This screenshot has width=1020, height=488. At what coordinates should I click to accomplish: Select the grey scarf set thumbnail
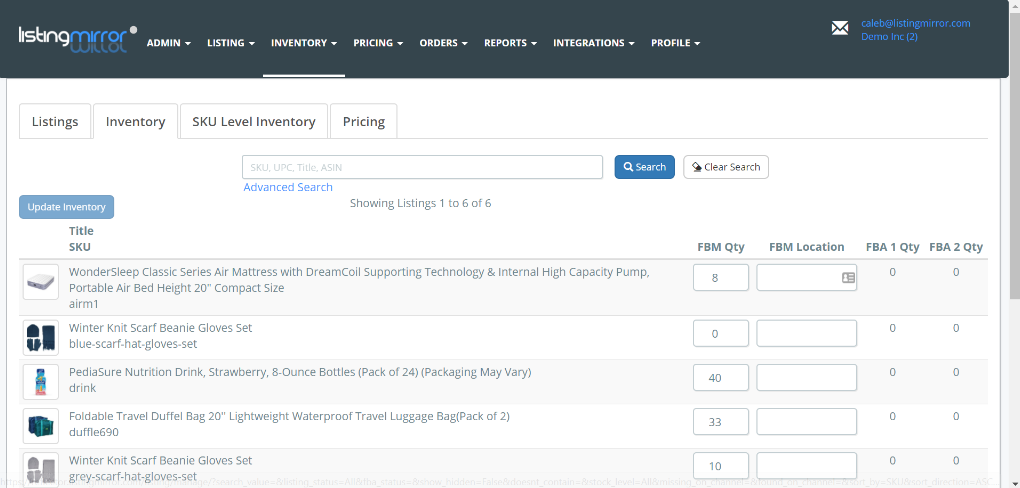41,468
